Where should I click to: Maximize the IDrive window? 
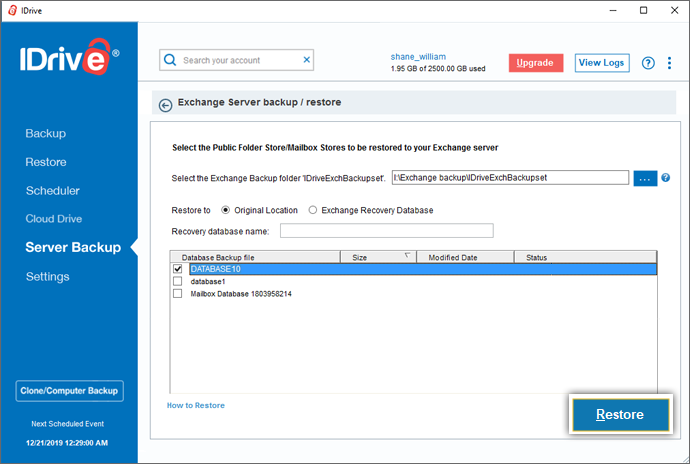(x=643, y=10)
